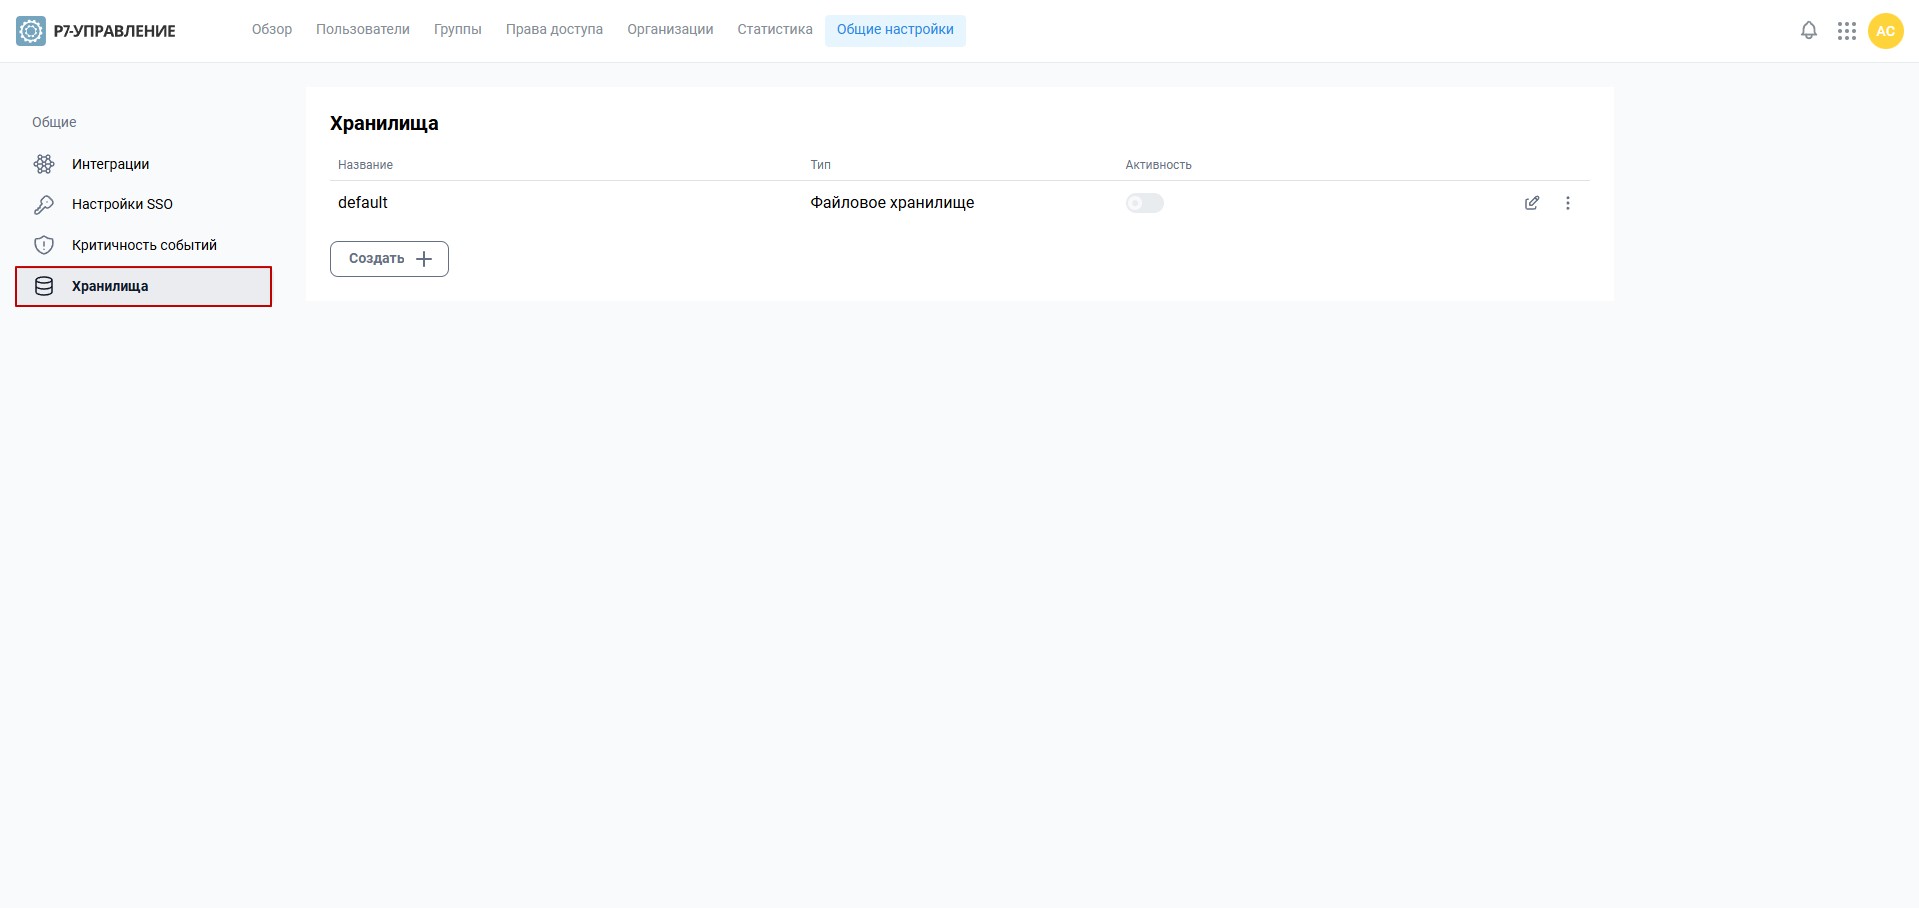This screenshot has width=1919, height=908.
Task: Edit the default storage with pencil icon
Action: [1531, 203]
